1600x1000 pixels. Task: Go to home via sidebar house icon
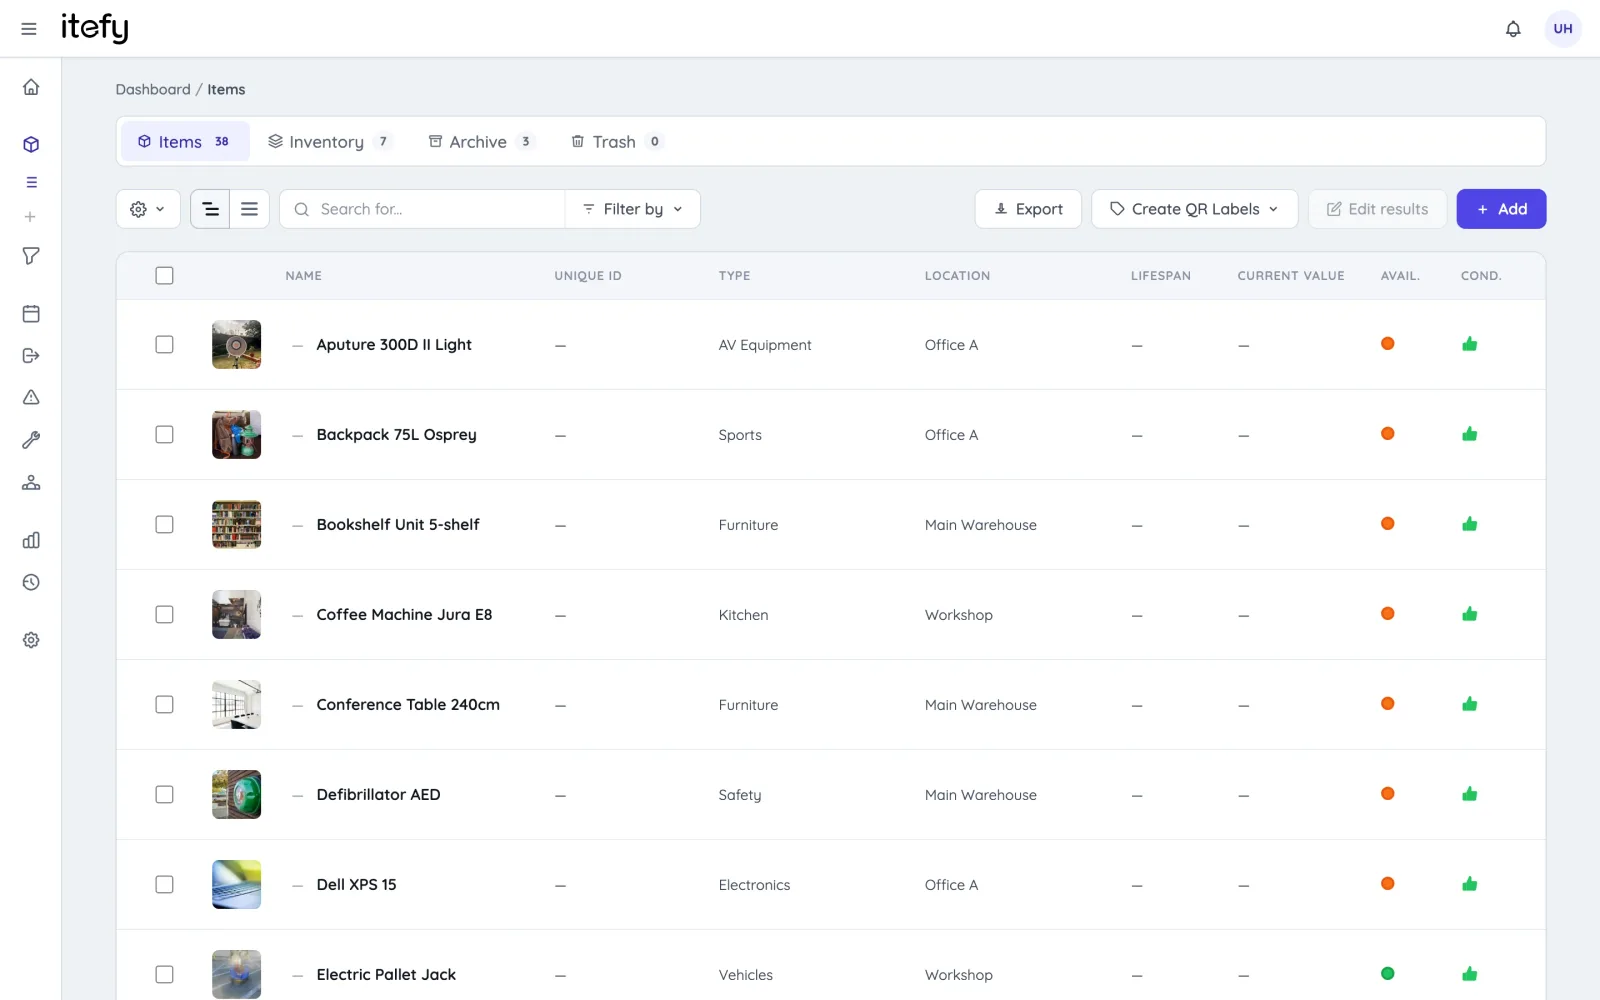[x=31, y=87]
